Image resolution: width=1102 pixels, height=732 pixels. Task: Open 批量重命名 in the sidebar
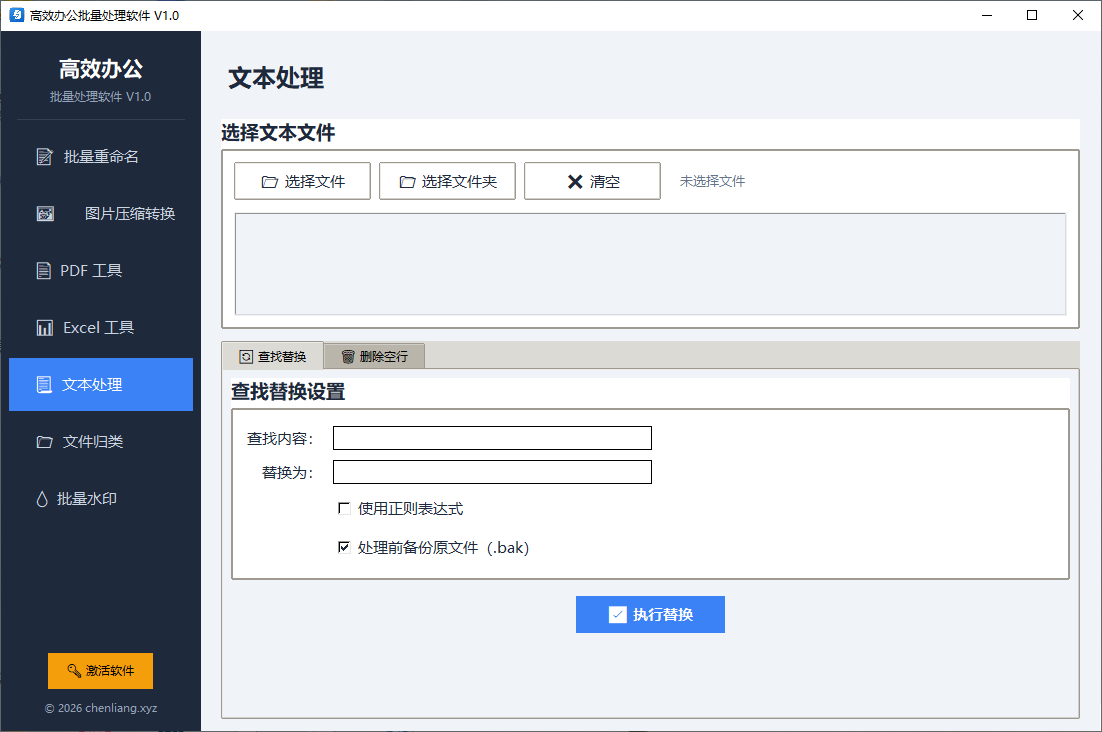pyautogui.click(x=101, y=157)
